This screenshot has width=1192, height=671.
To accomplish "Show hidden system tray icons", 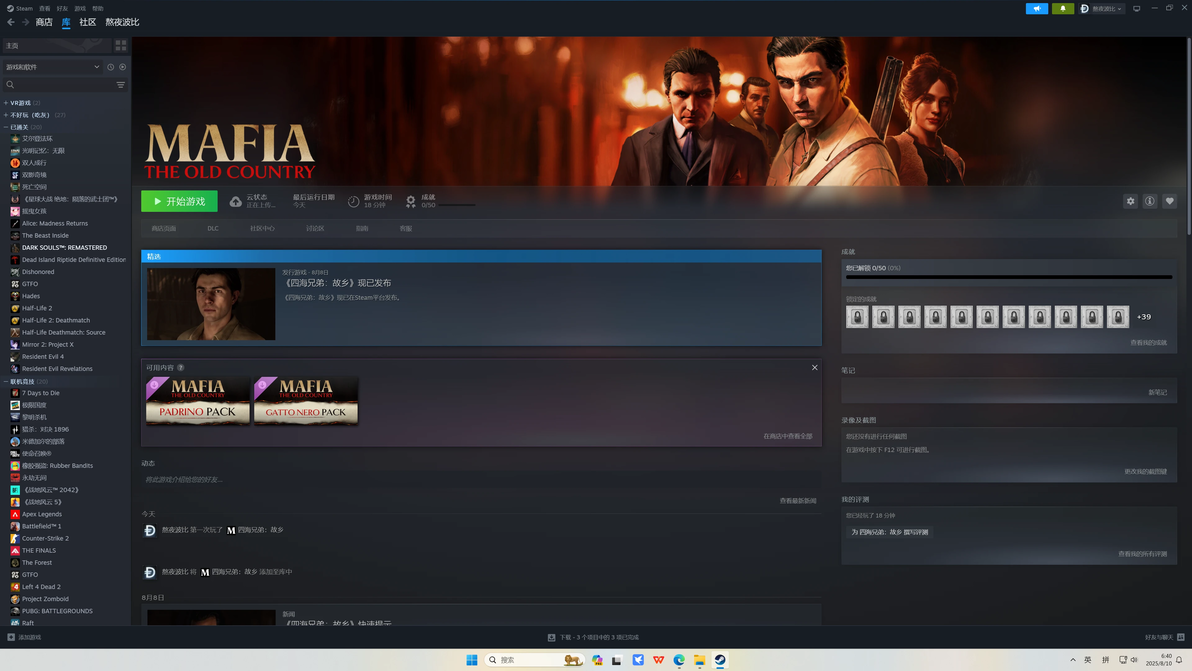I will point(1073,660).
